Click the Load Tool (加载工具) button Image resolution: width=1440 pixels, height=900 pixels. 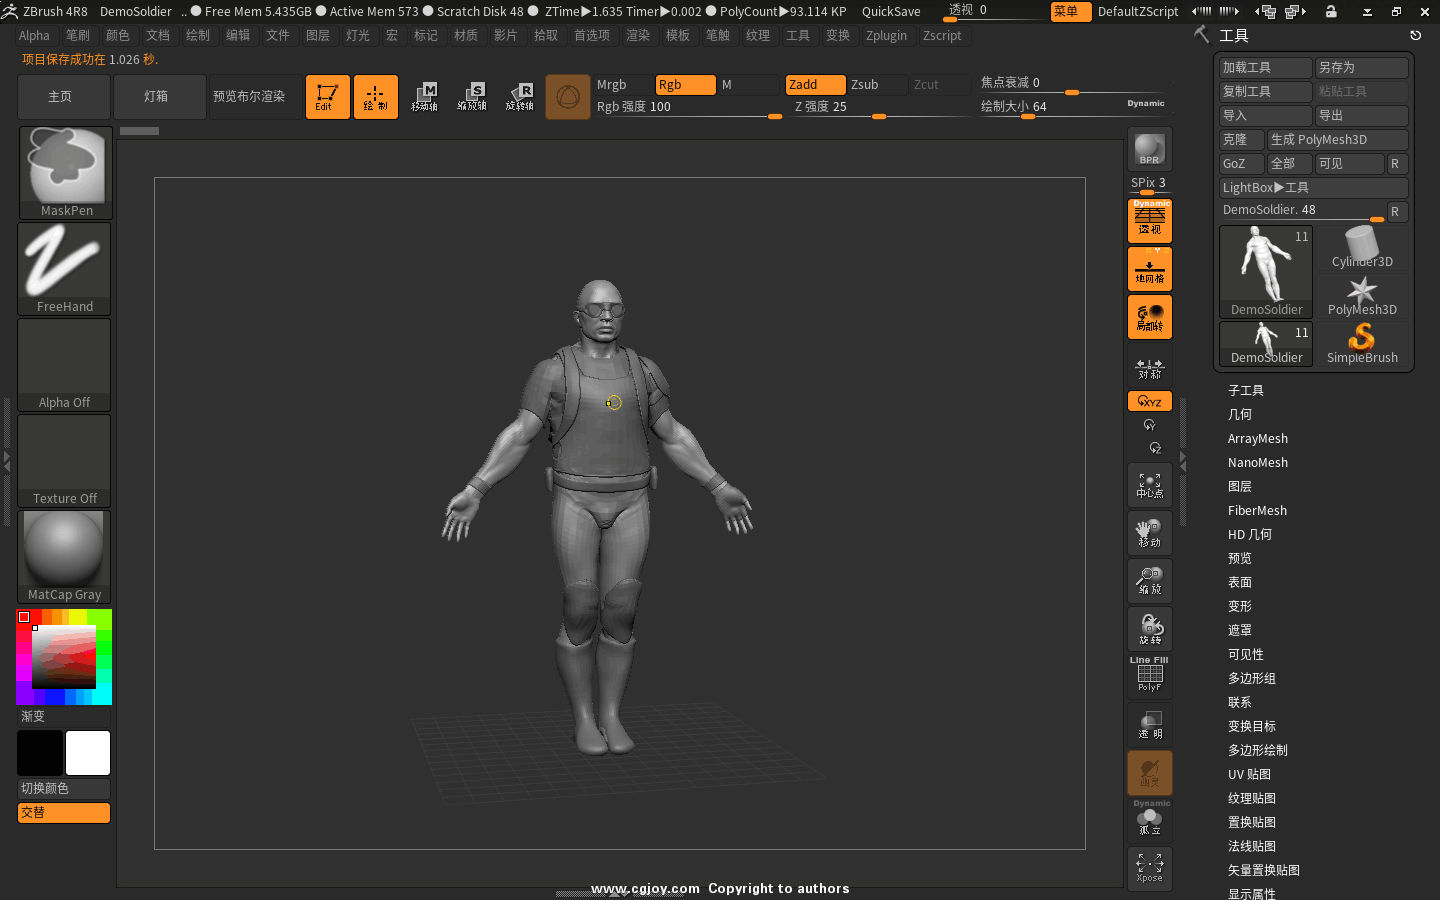click(1266, 67)
